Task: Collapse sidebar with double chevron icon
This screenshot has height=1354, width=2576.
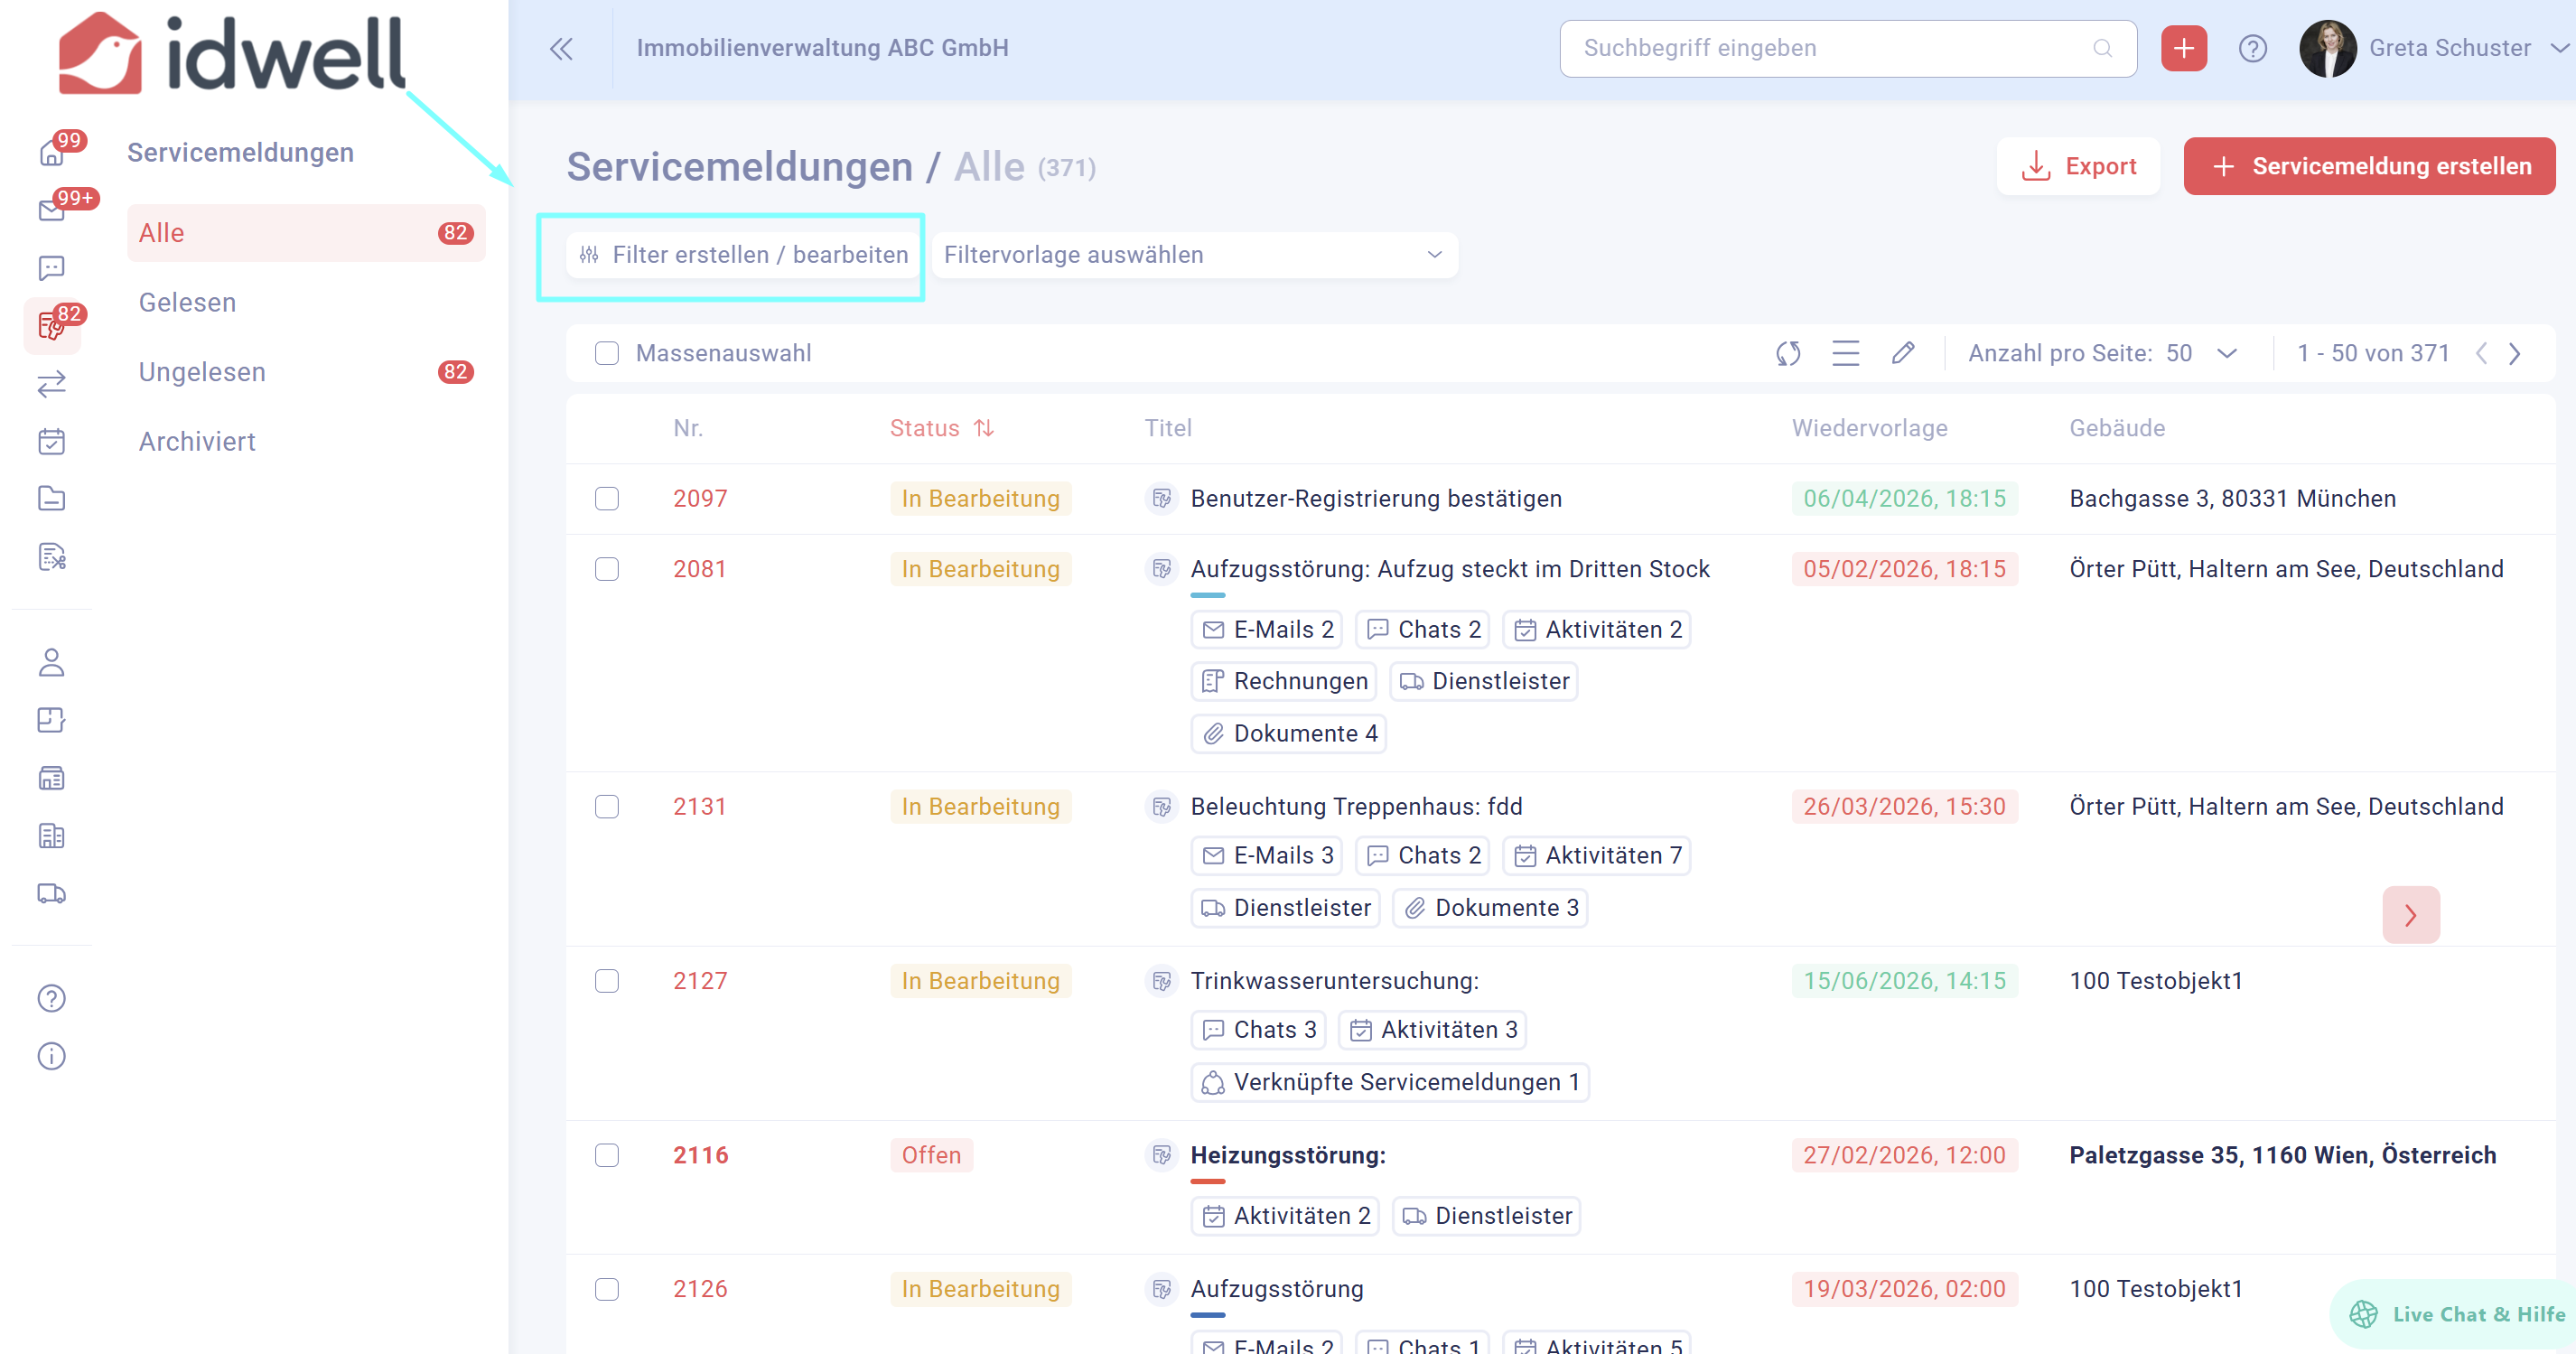Action: (561, 48)
